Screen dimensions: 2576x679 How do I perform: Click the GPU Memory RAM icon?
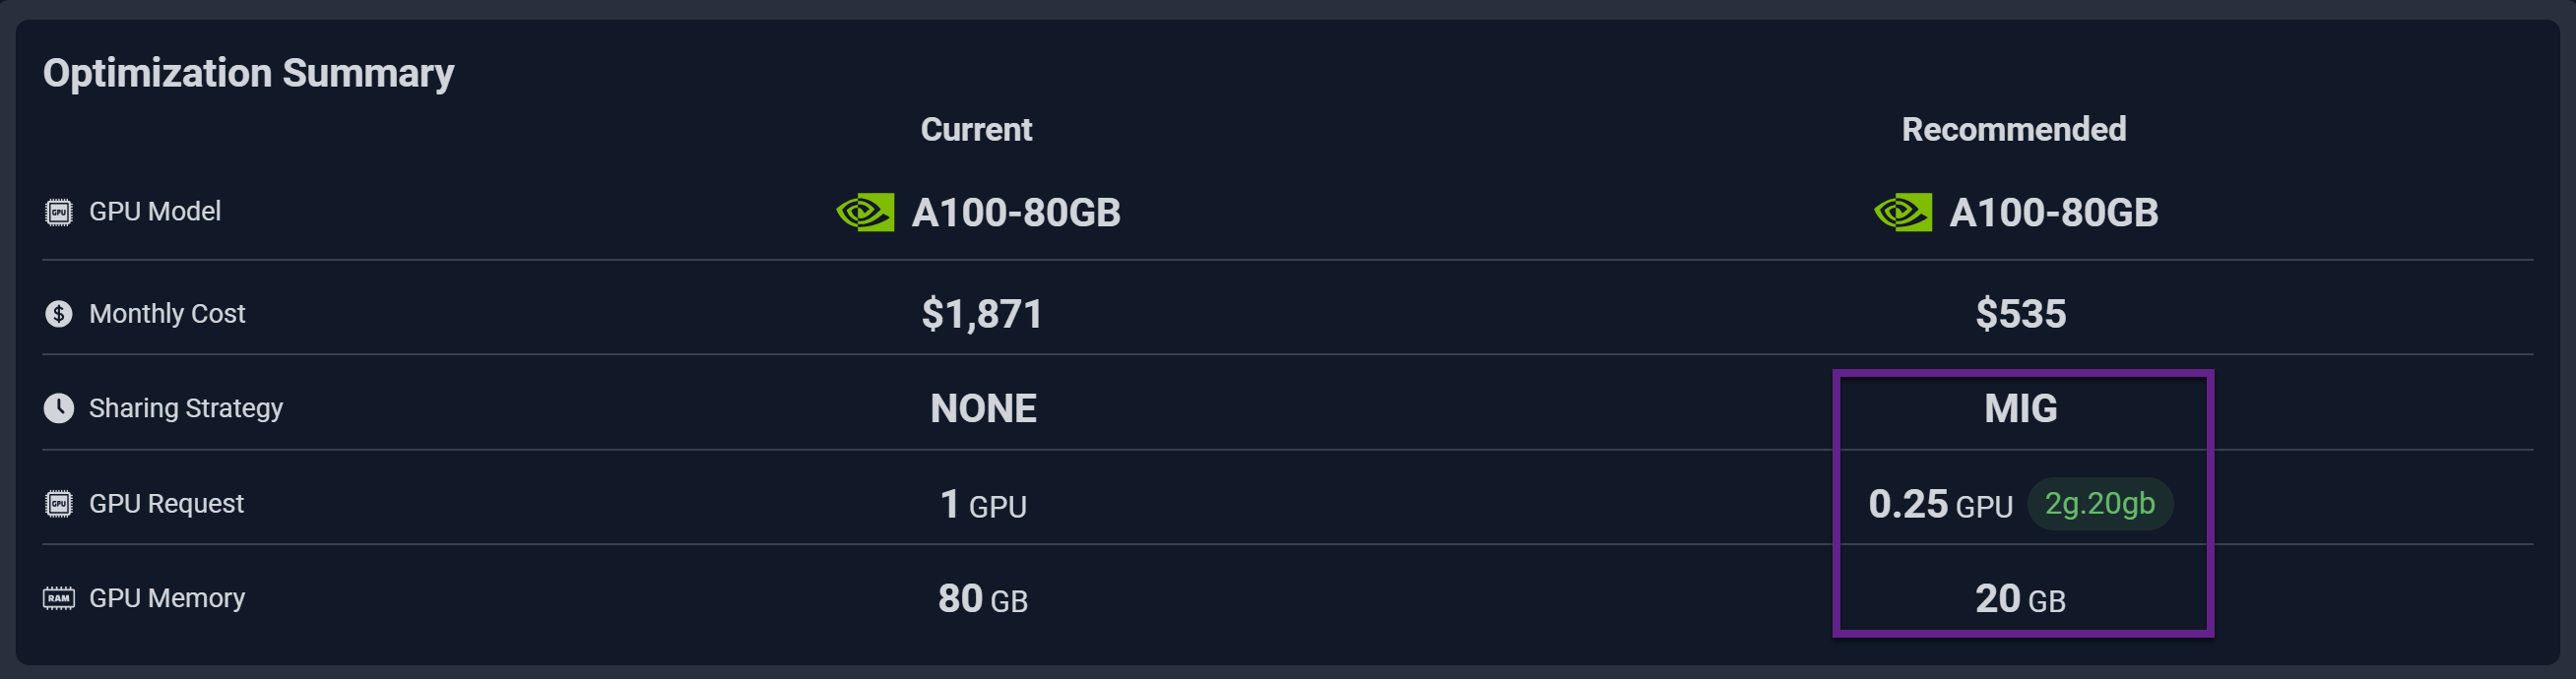click(x=59, y=598)
